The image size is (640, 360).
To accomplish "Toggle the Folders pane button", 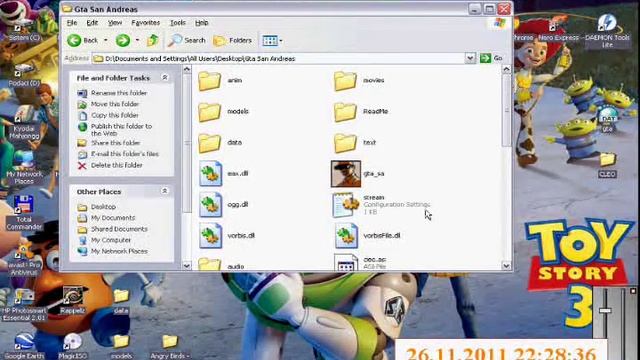I will (233, 40).
